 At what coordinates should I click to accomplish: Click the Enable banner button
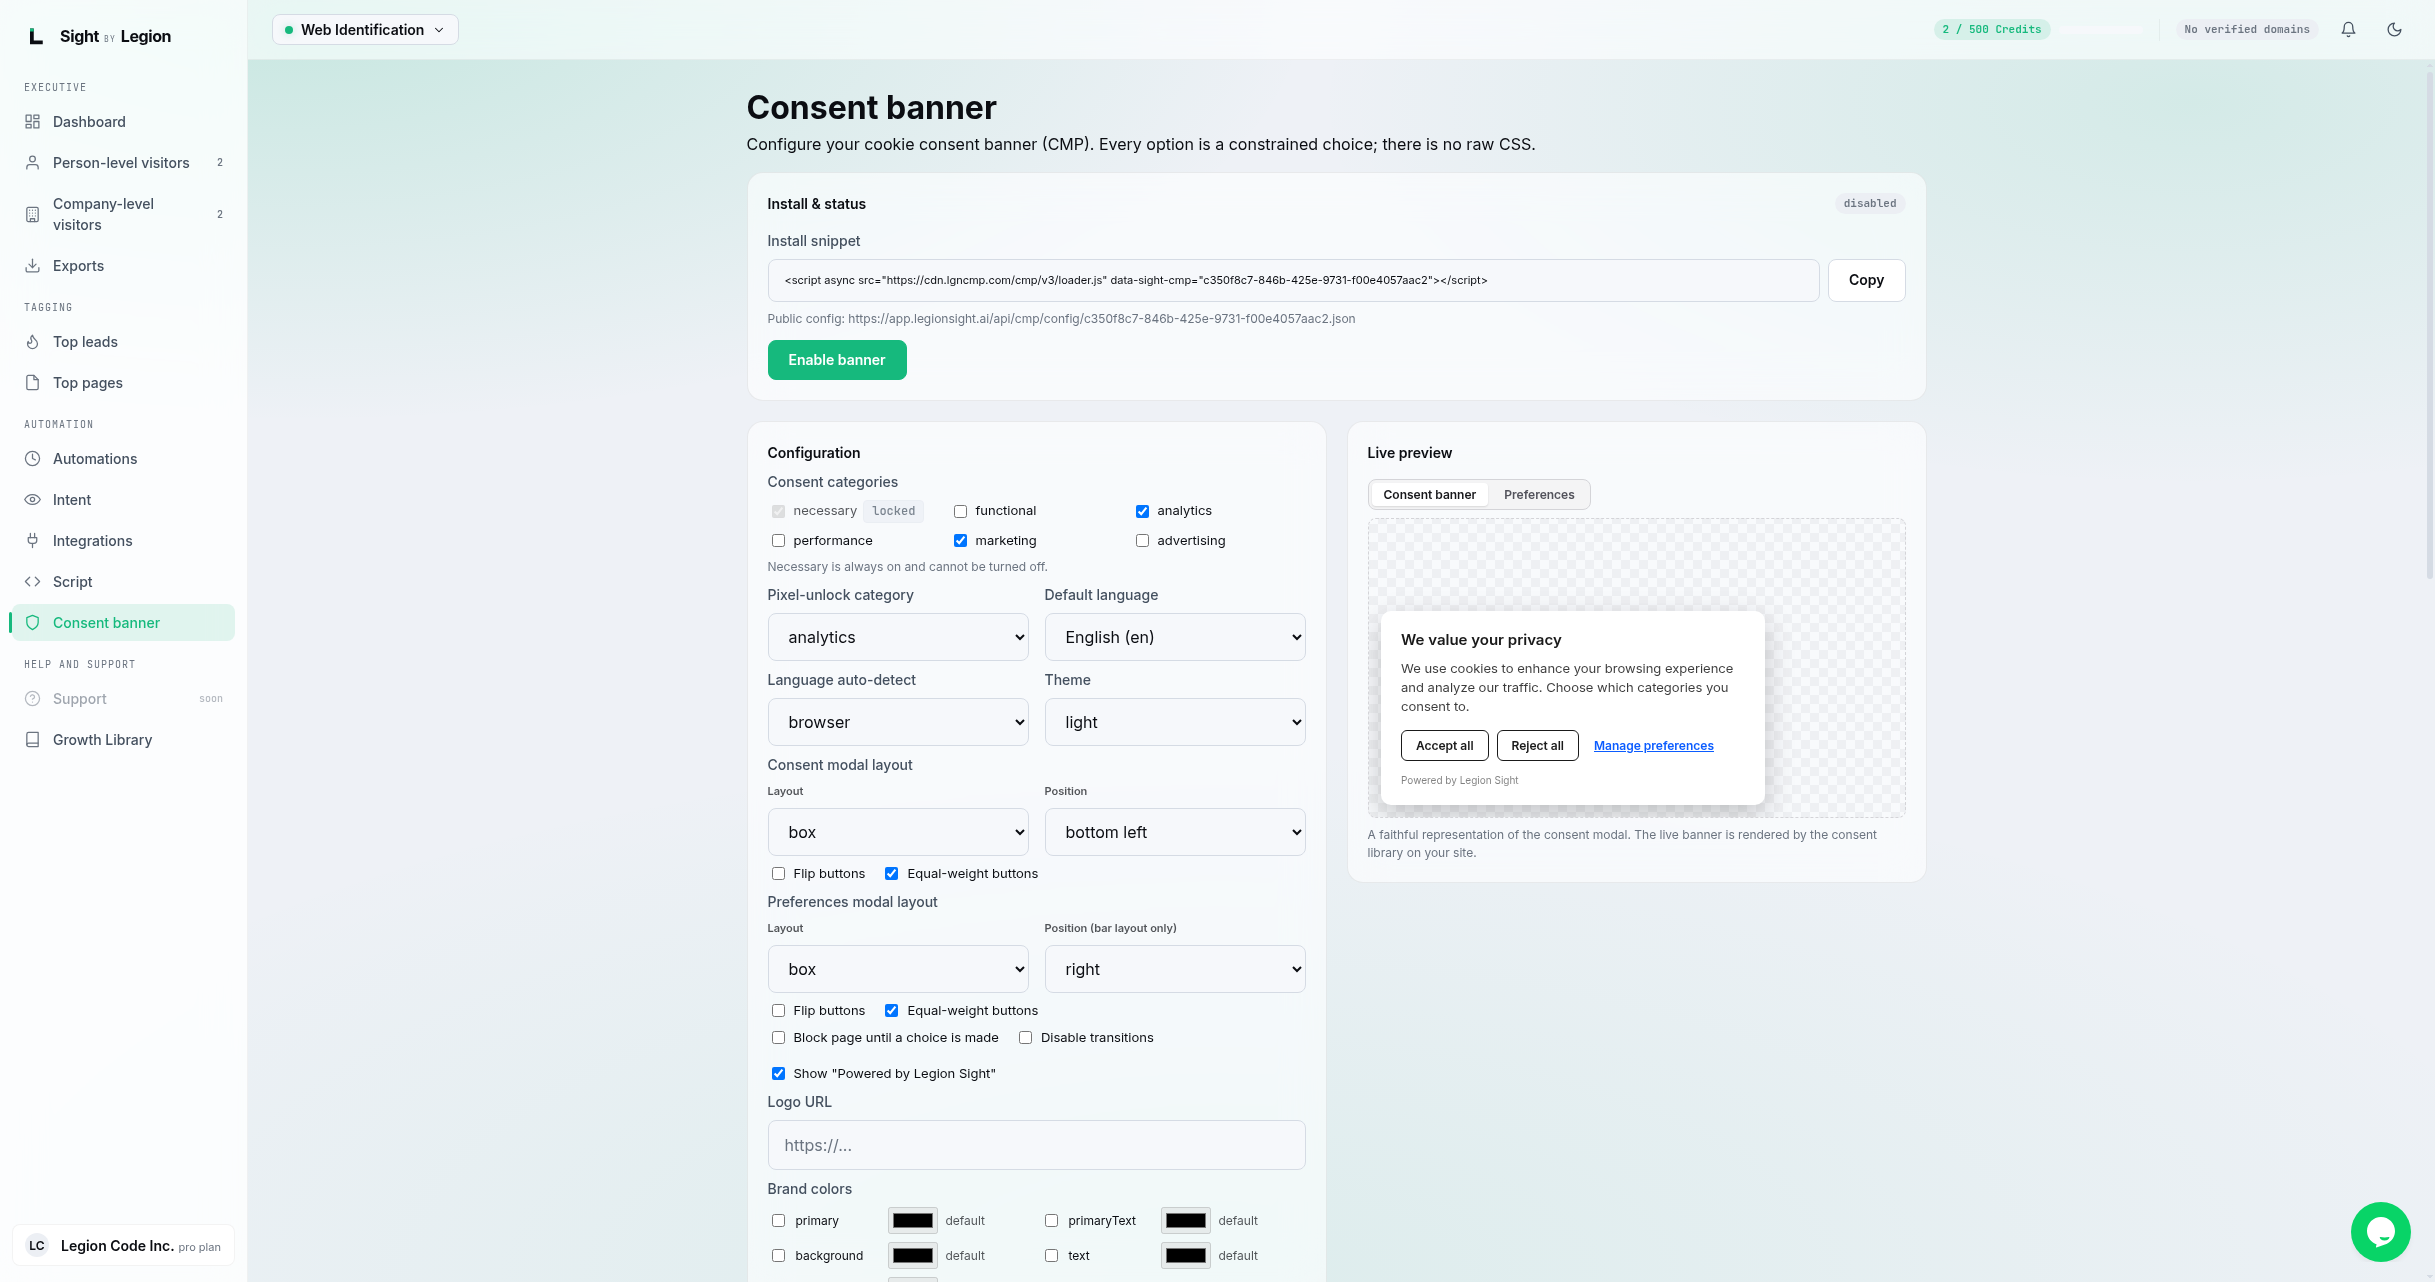click(x=837, y=360)
